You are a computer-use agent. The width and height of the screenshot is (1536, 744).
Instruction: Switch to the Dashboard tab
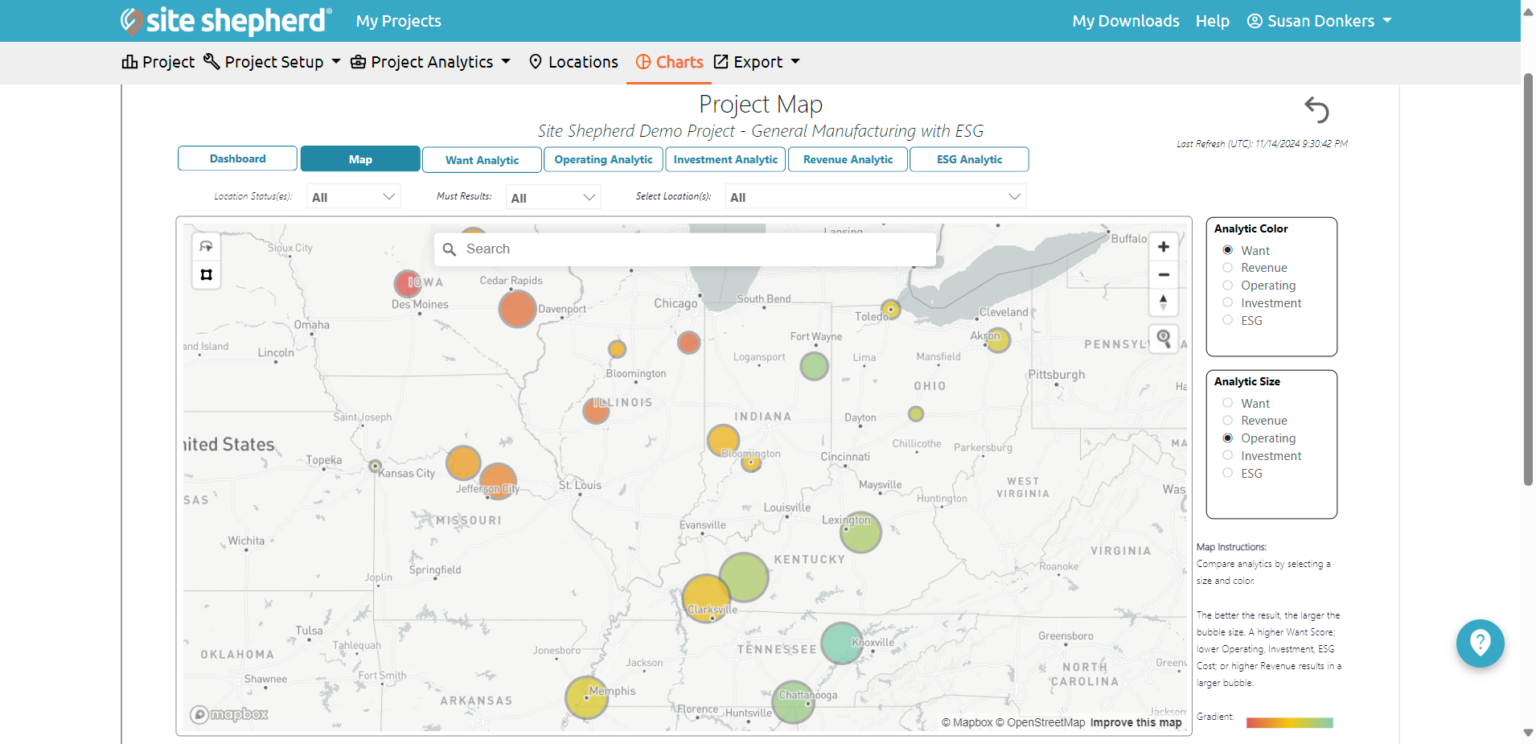pos(238,159)
